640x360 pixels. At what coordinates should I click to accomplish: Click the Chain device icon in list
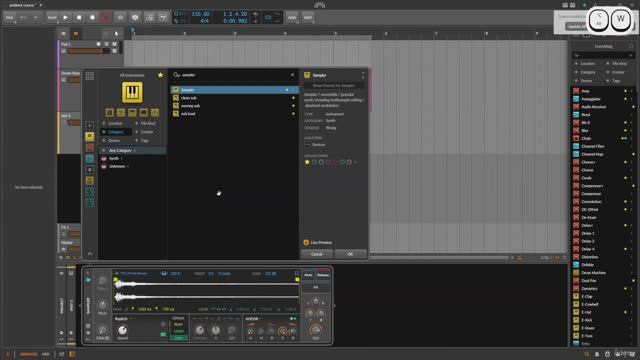point(576,138)
